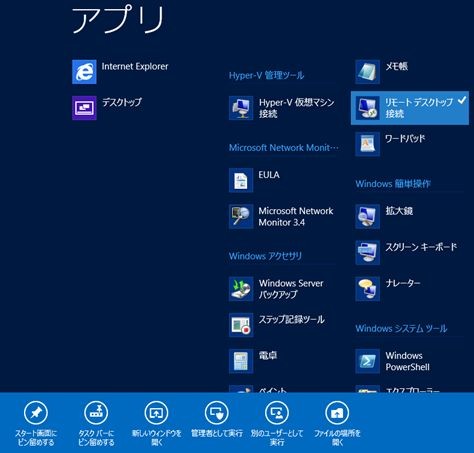Click ファイルの場所を開く icon

pyautogui.click(x=337, y=413)
